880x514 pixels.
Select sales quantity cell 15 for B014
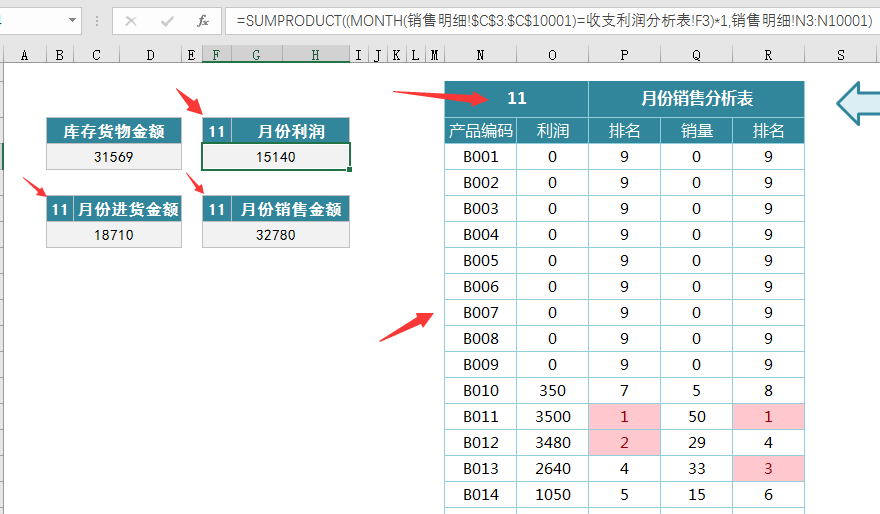point(696,494)
